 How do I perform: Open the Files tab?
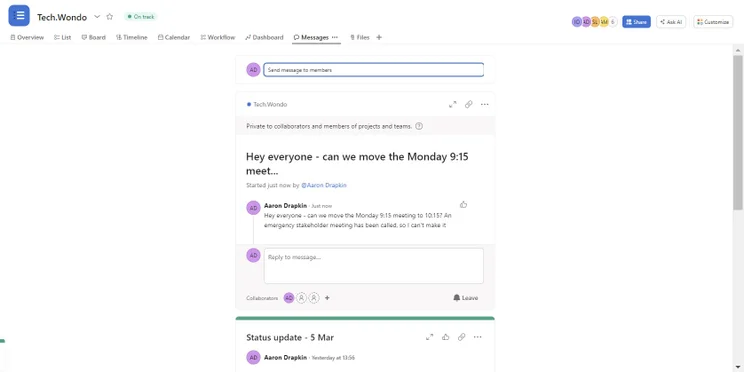[360, 37]
